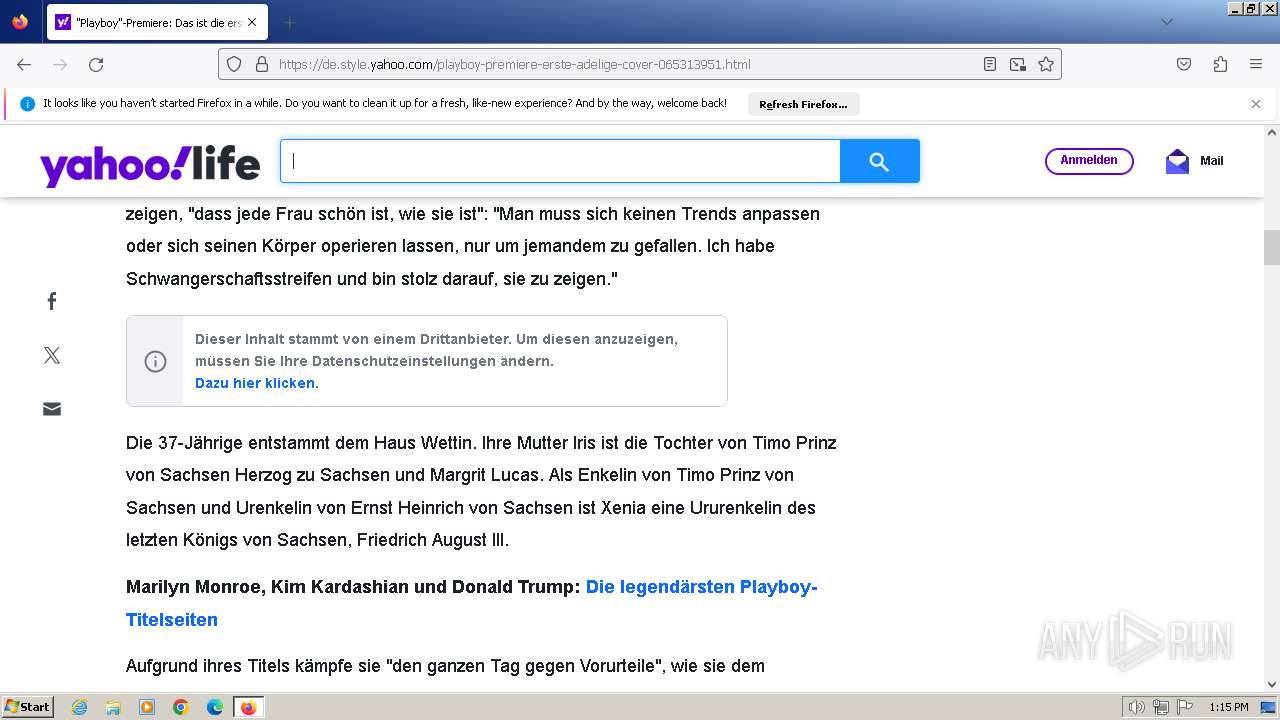Expand list all tabs chevron
Screen dimensions: 1280x720
[1167, 22]
